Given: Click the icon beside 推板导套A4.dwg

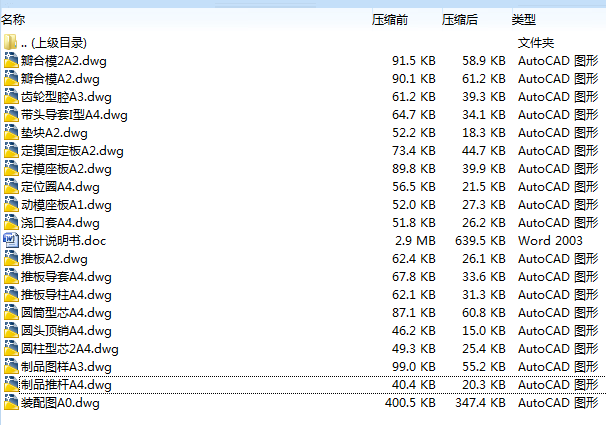Looking at the screenshot, I should 11,277.
